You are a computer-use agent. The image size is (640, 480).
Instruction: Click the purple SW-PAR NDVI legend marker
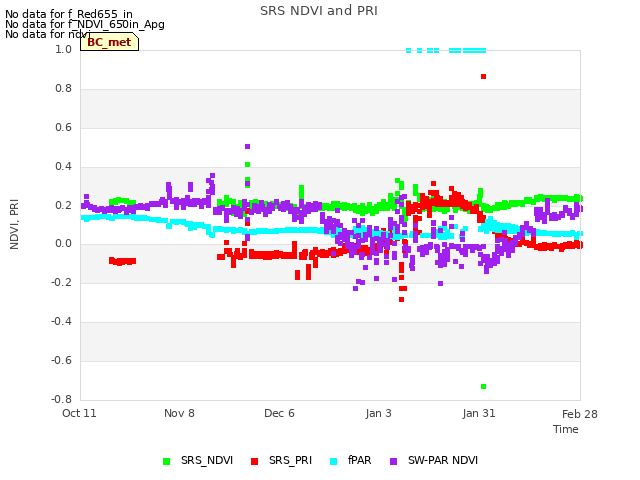coord(393,461)
